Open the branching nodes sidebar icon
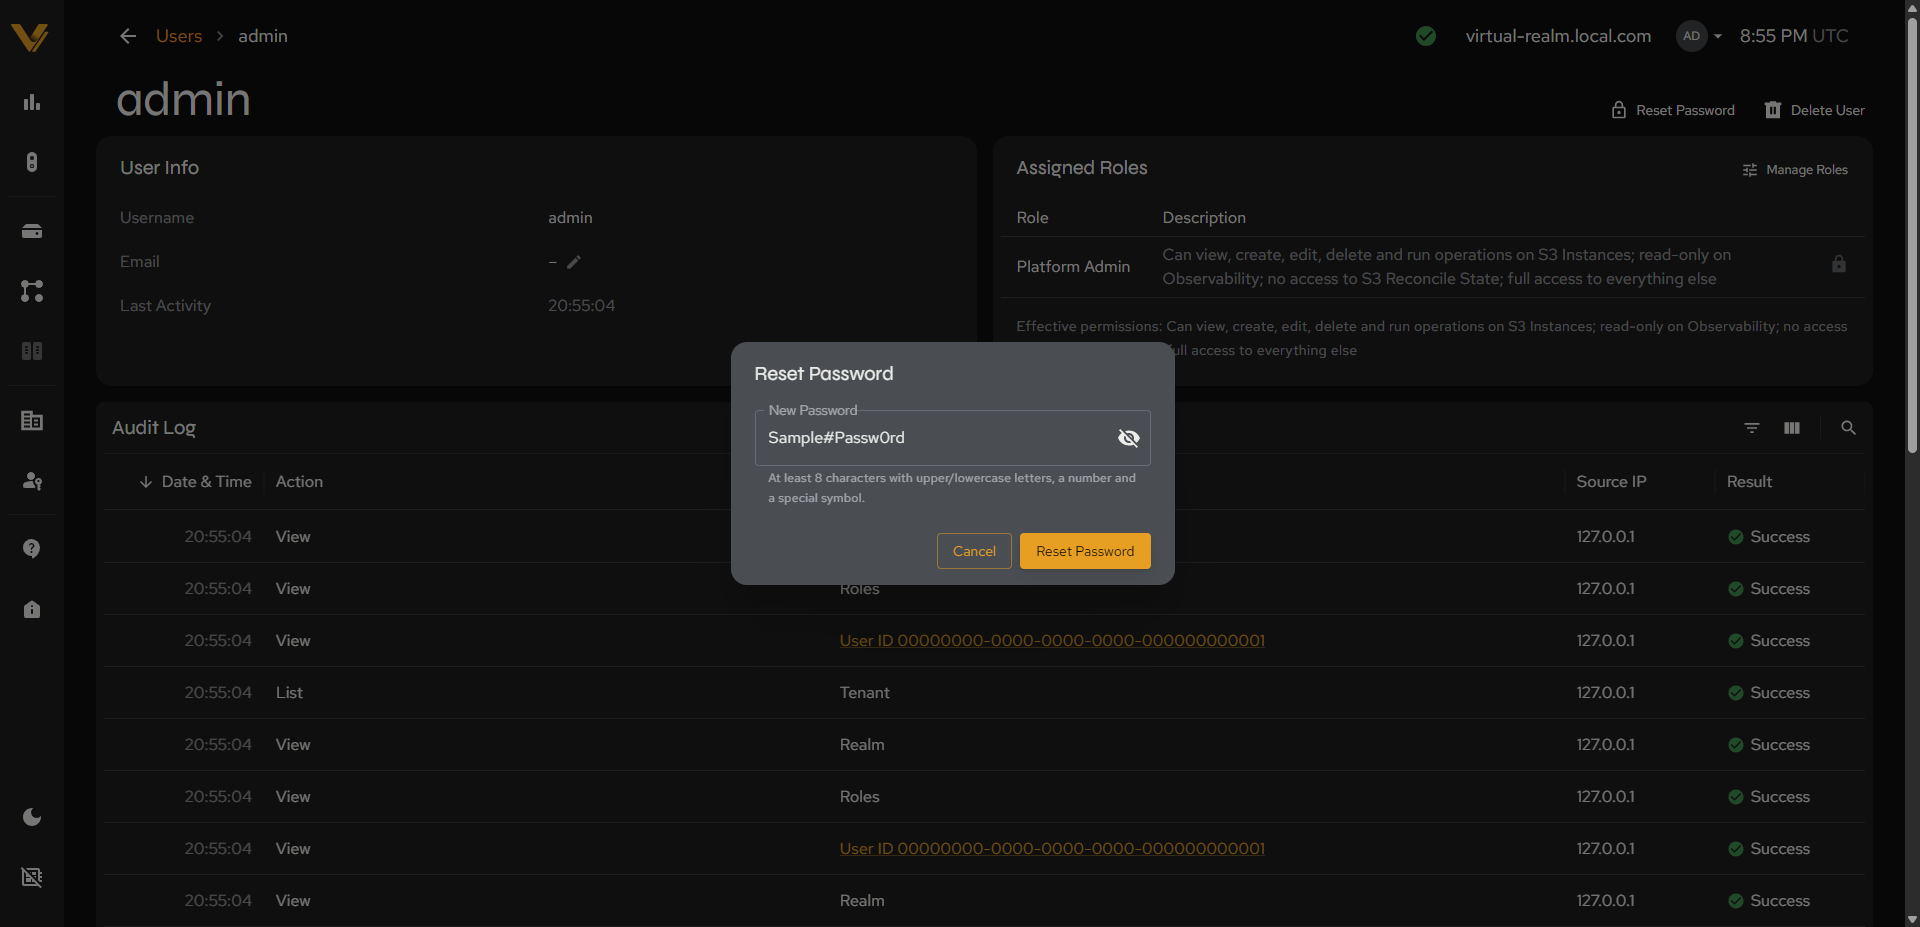The image size is (1920, 927). pos(32,291)
